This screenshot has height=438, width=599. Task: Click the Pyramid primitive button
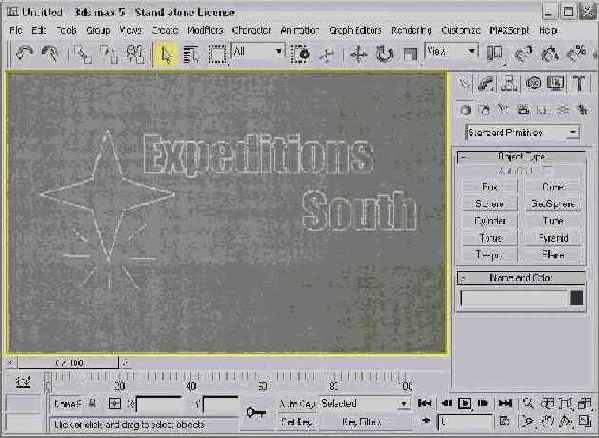pyautogui.click(x=553, y=238)
